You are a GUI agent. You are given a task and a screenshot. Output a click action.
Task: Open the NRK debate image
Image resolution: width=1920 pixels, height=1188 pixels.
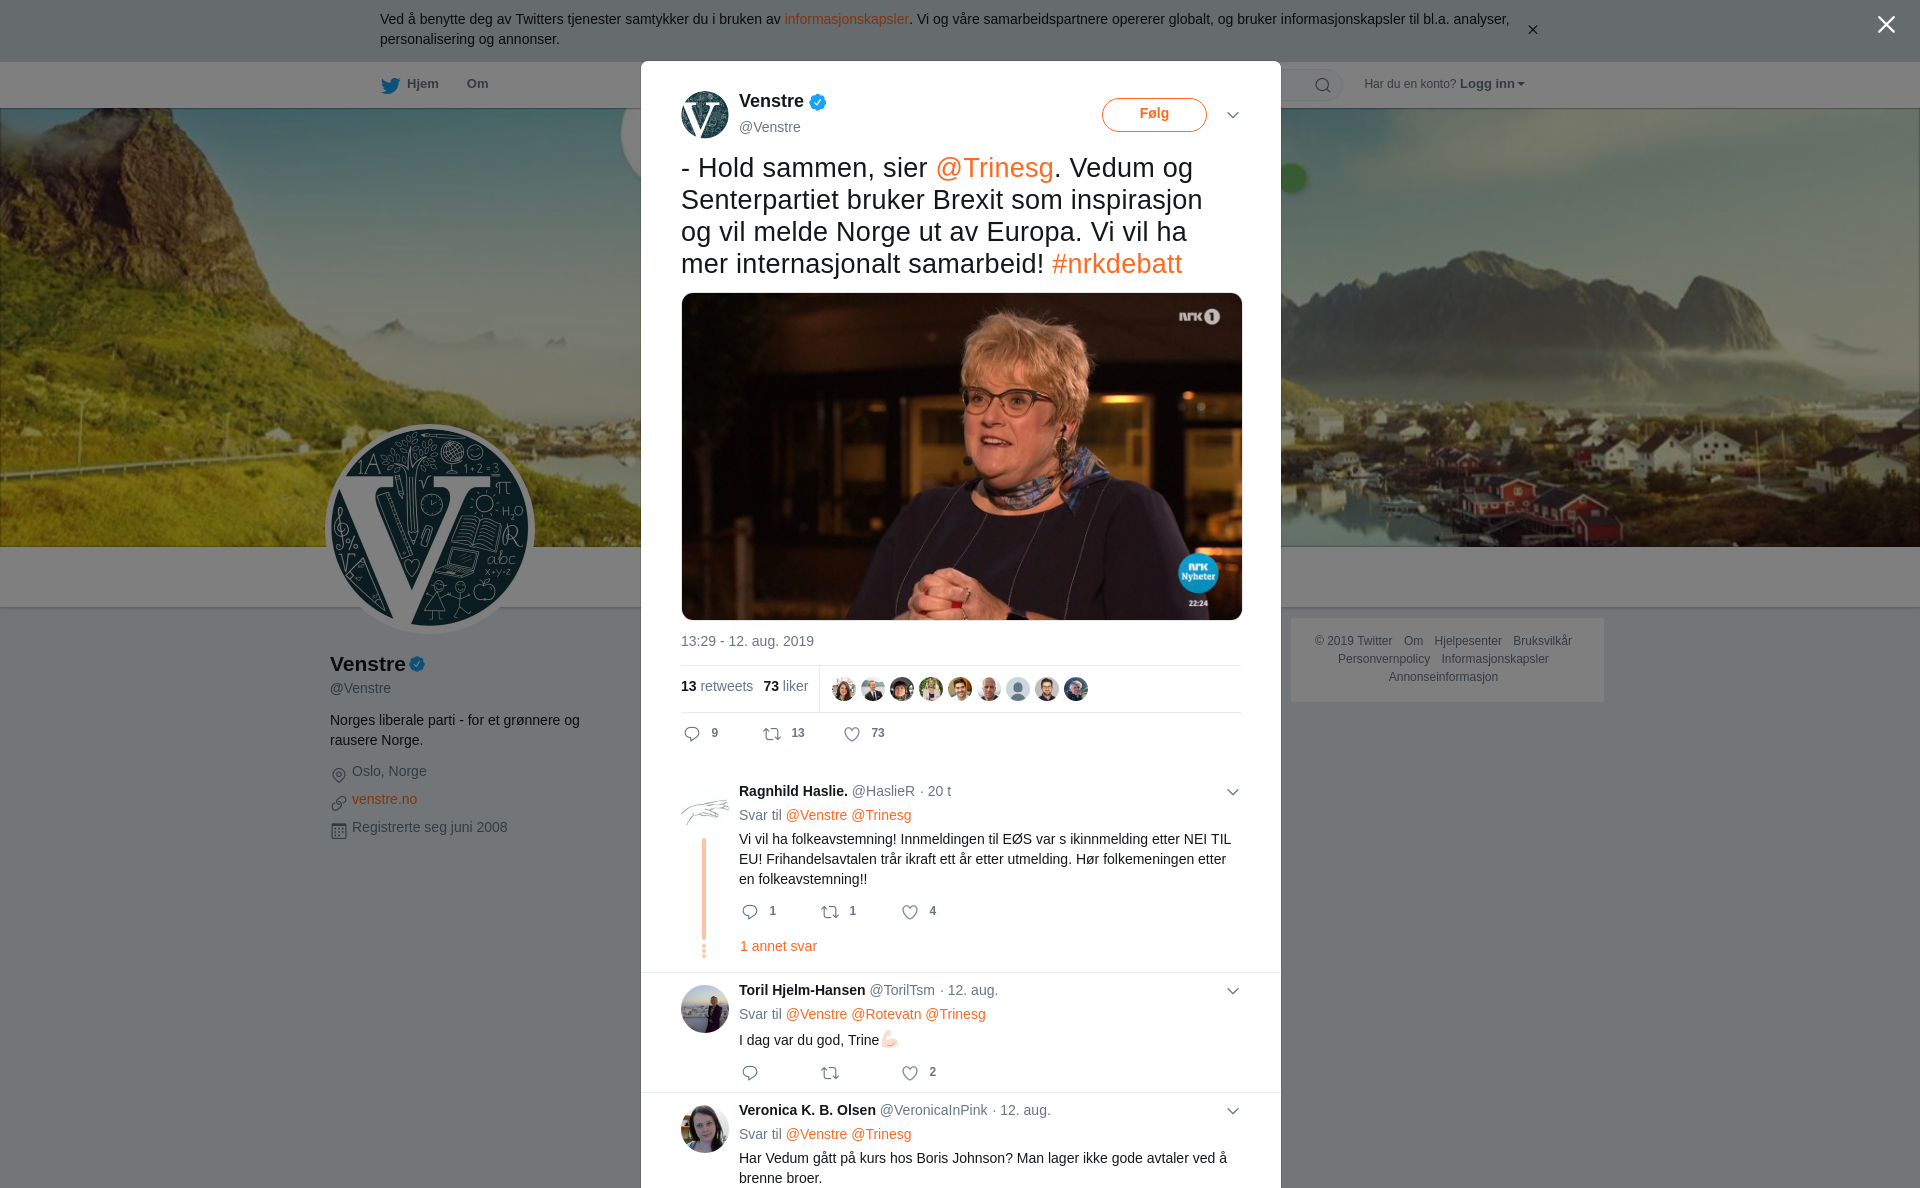coord(962,456)
